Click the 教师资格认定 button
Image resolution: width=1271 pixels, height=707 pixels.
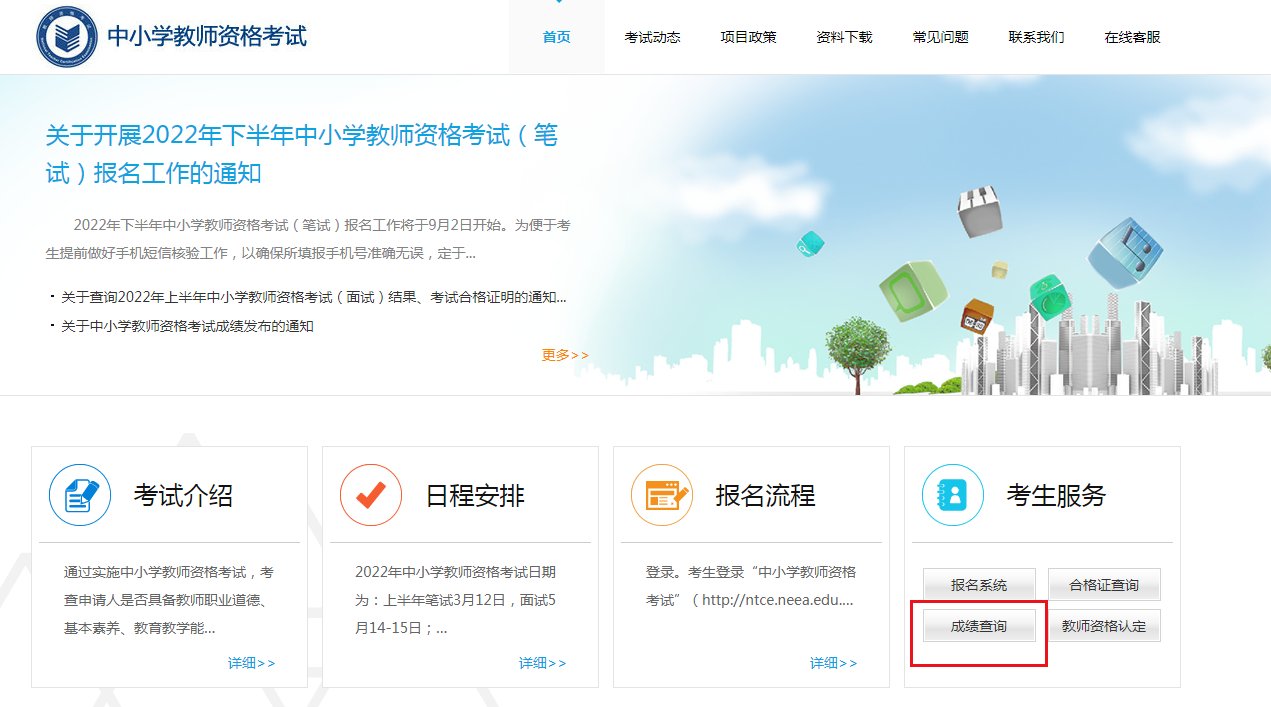coord(1104,626)
